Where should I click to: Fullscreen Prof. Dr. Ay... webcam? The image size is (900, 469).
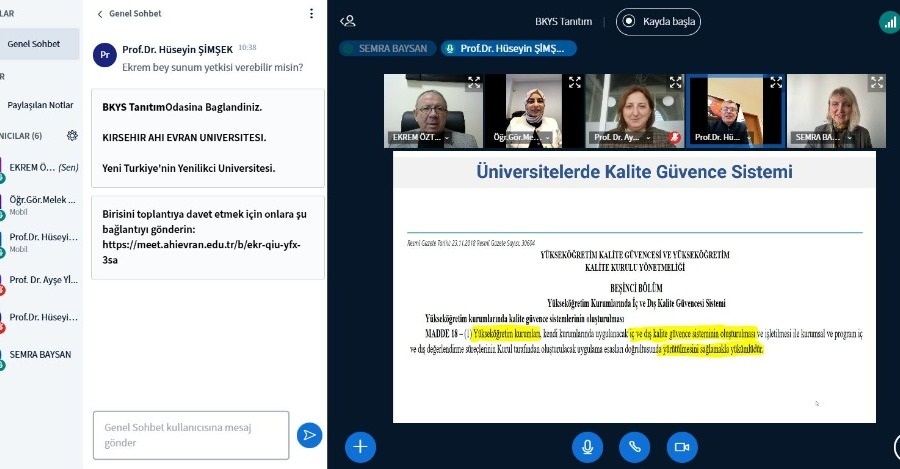click(x=676, y=83)
